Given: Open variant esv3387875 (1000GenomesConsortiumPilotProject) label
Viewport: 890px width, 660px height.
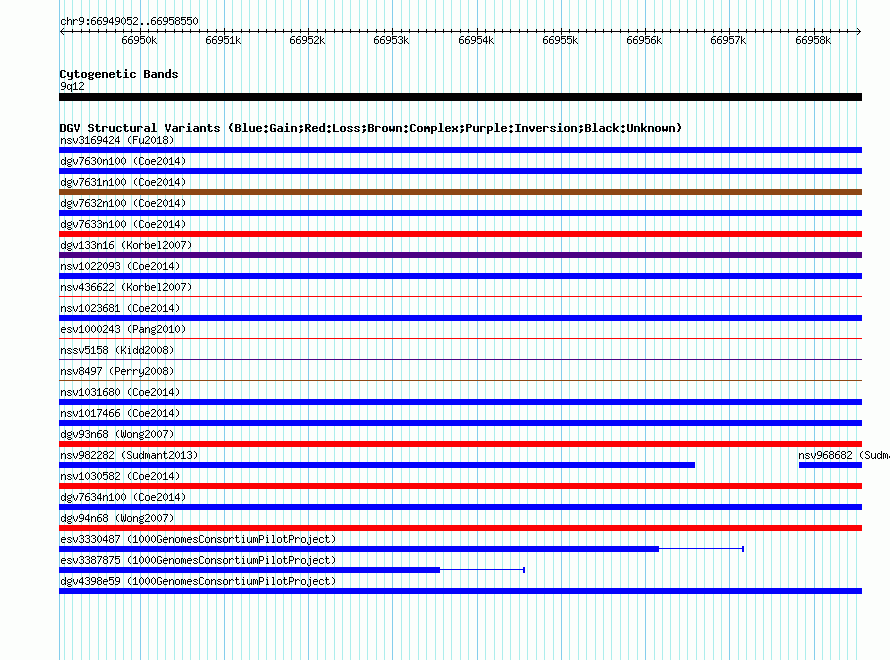Looking at the screenshot, I should pyautogui.click(x=198, y=560).
